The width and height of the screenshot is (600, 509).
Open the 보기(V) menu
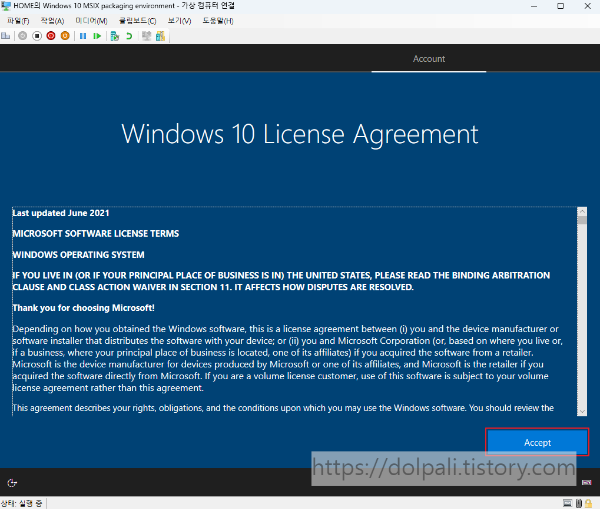[x=179, y=21]
